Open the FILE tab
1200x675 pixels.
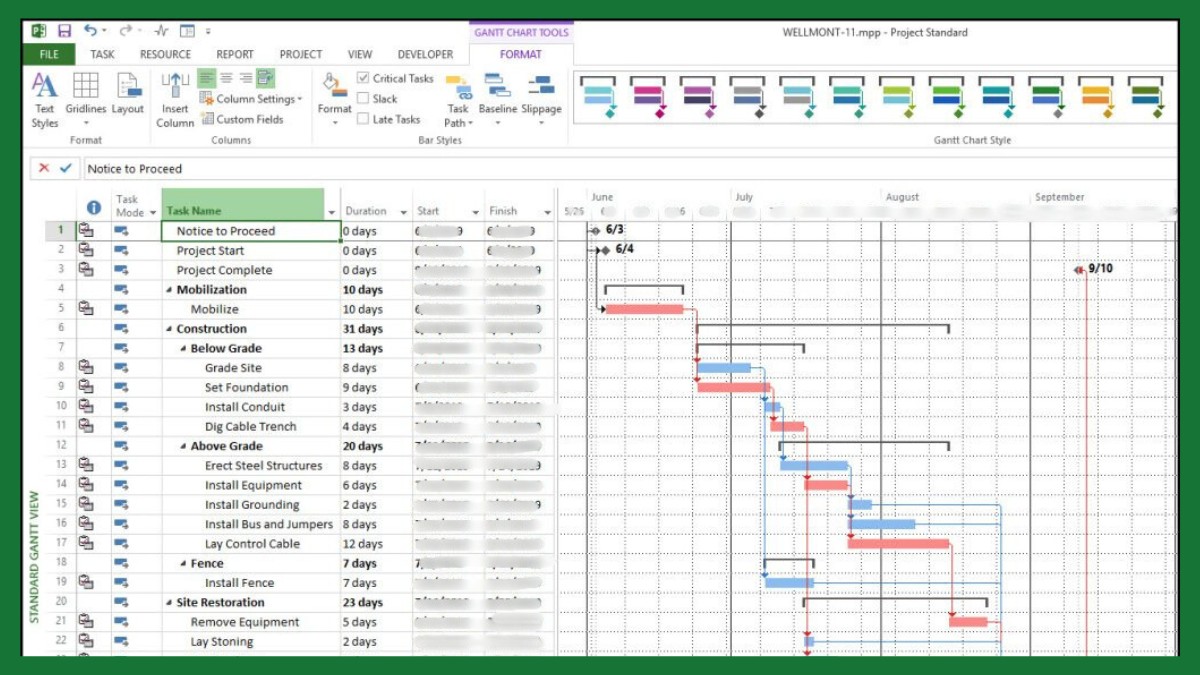pyautogui.click(x=49, y=54)
